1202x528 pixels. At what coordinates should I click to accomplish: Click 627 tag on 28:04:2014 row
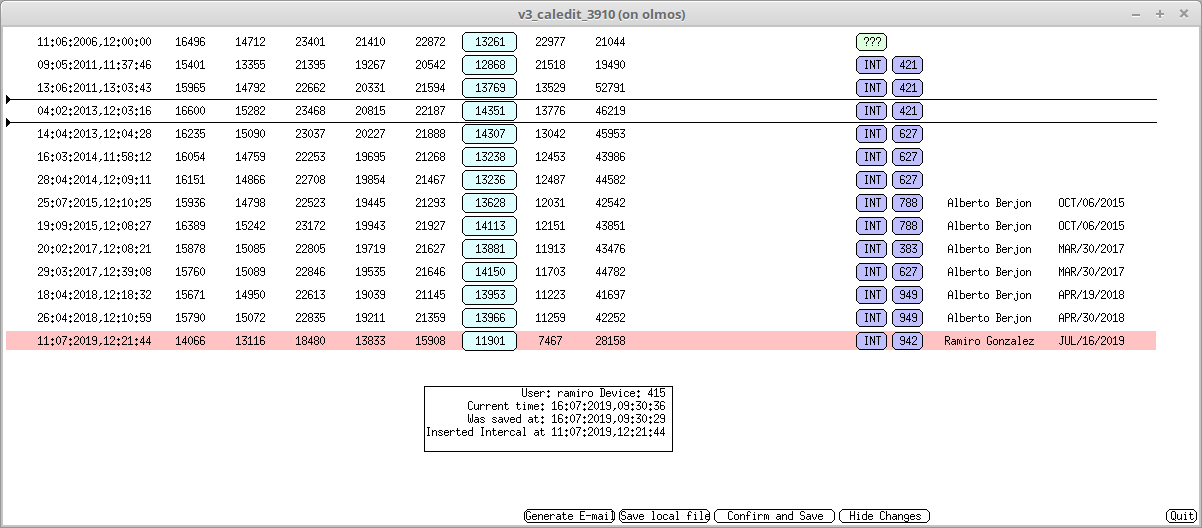point(907,180)
